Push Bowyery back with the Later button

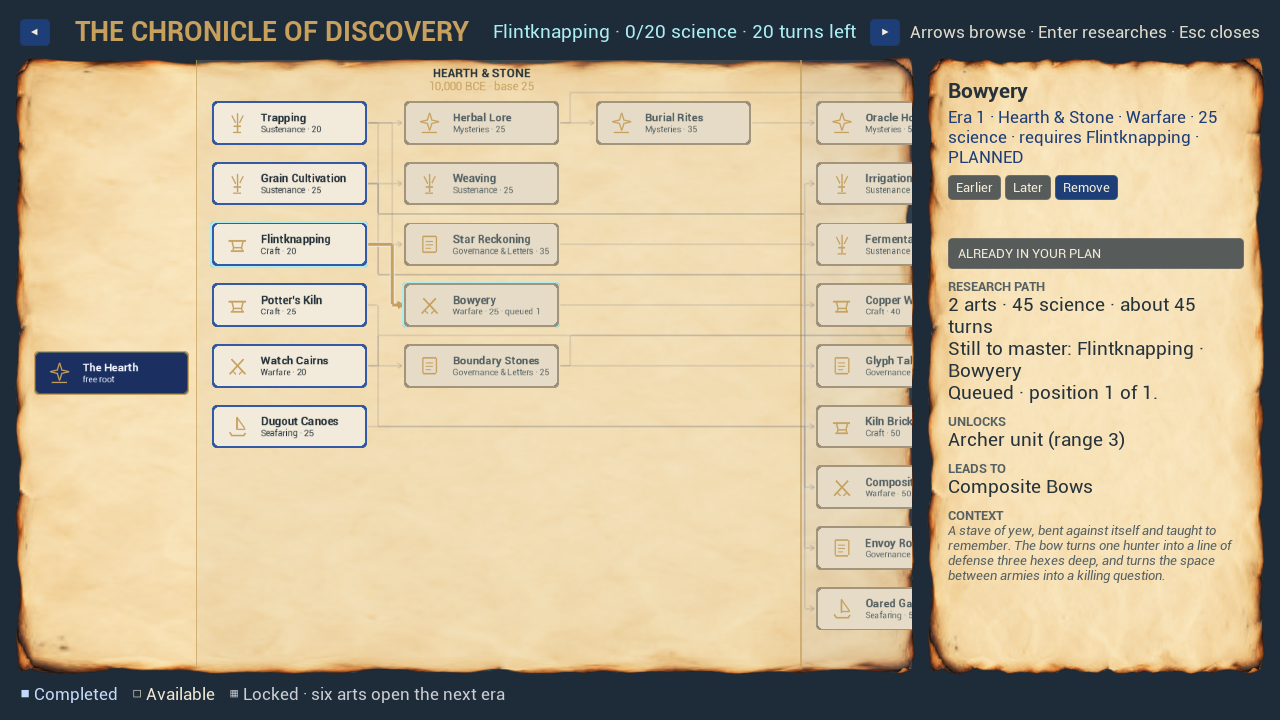pos(1028,188)
